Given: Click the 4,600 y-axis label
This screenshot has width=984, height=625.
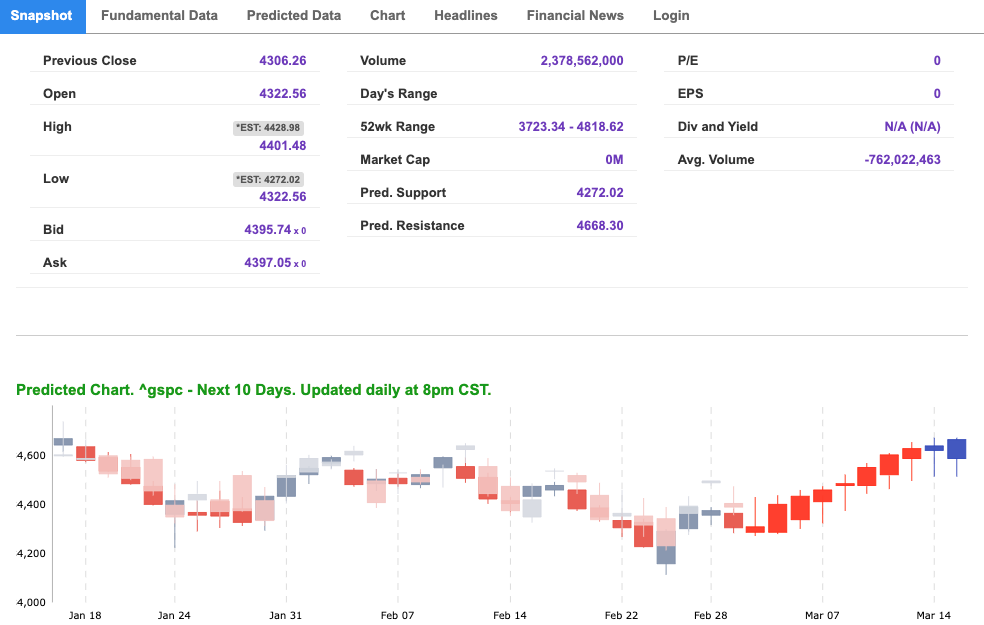Looking at the screenshot, I should [32, 456].
